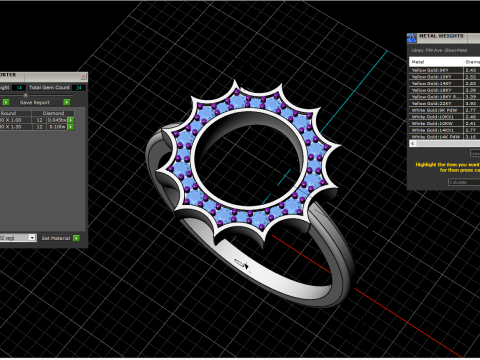Image resolution: width=480 pixels, height=360 pixels.
Task: Click Calculate button in Metal Weights
Action: (464, 182)
